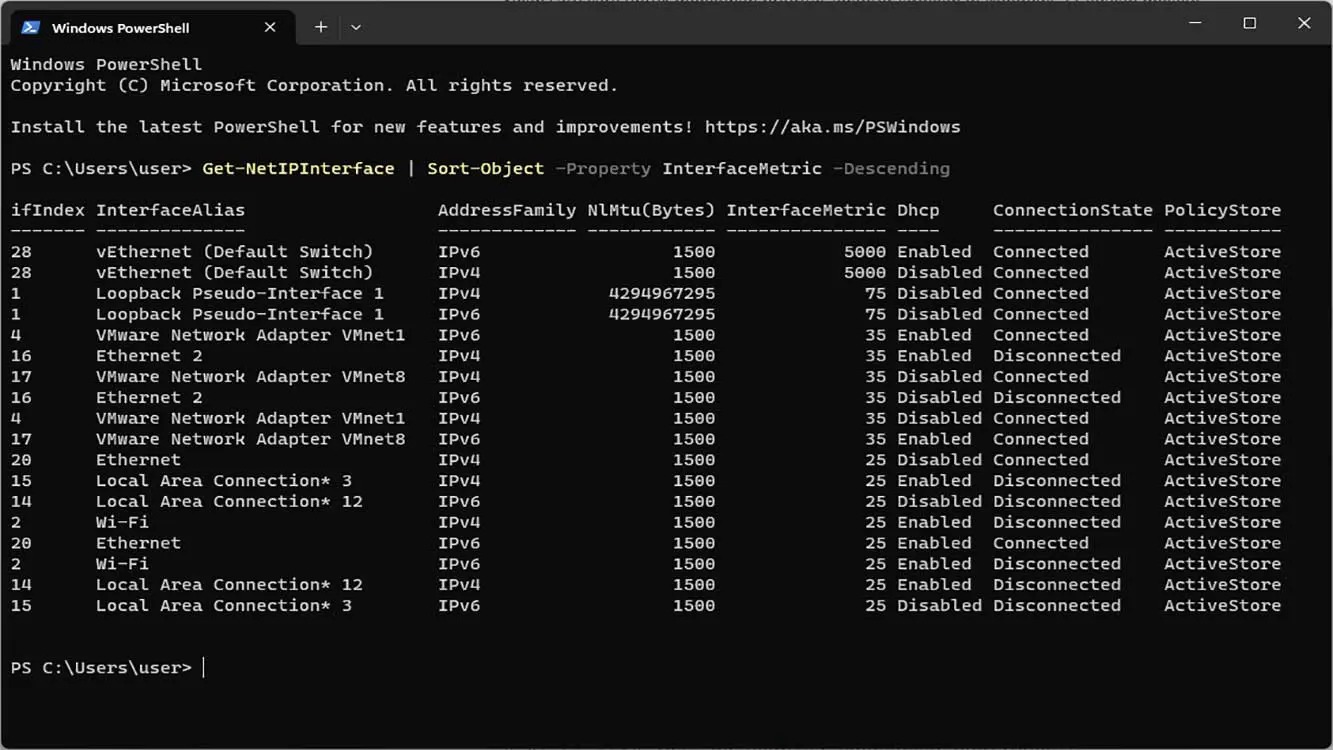Maximize the terminal window
The width and height of the screenshot is (1333, 750).
pyautogui.click(x=1249, y=23)
